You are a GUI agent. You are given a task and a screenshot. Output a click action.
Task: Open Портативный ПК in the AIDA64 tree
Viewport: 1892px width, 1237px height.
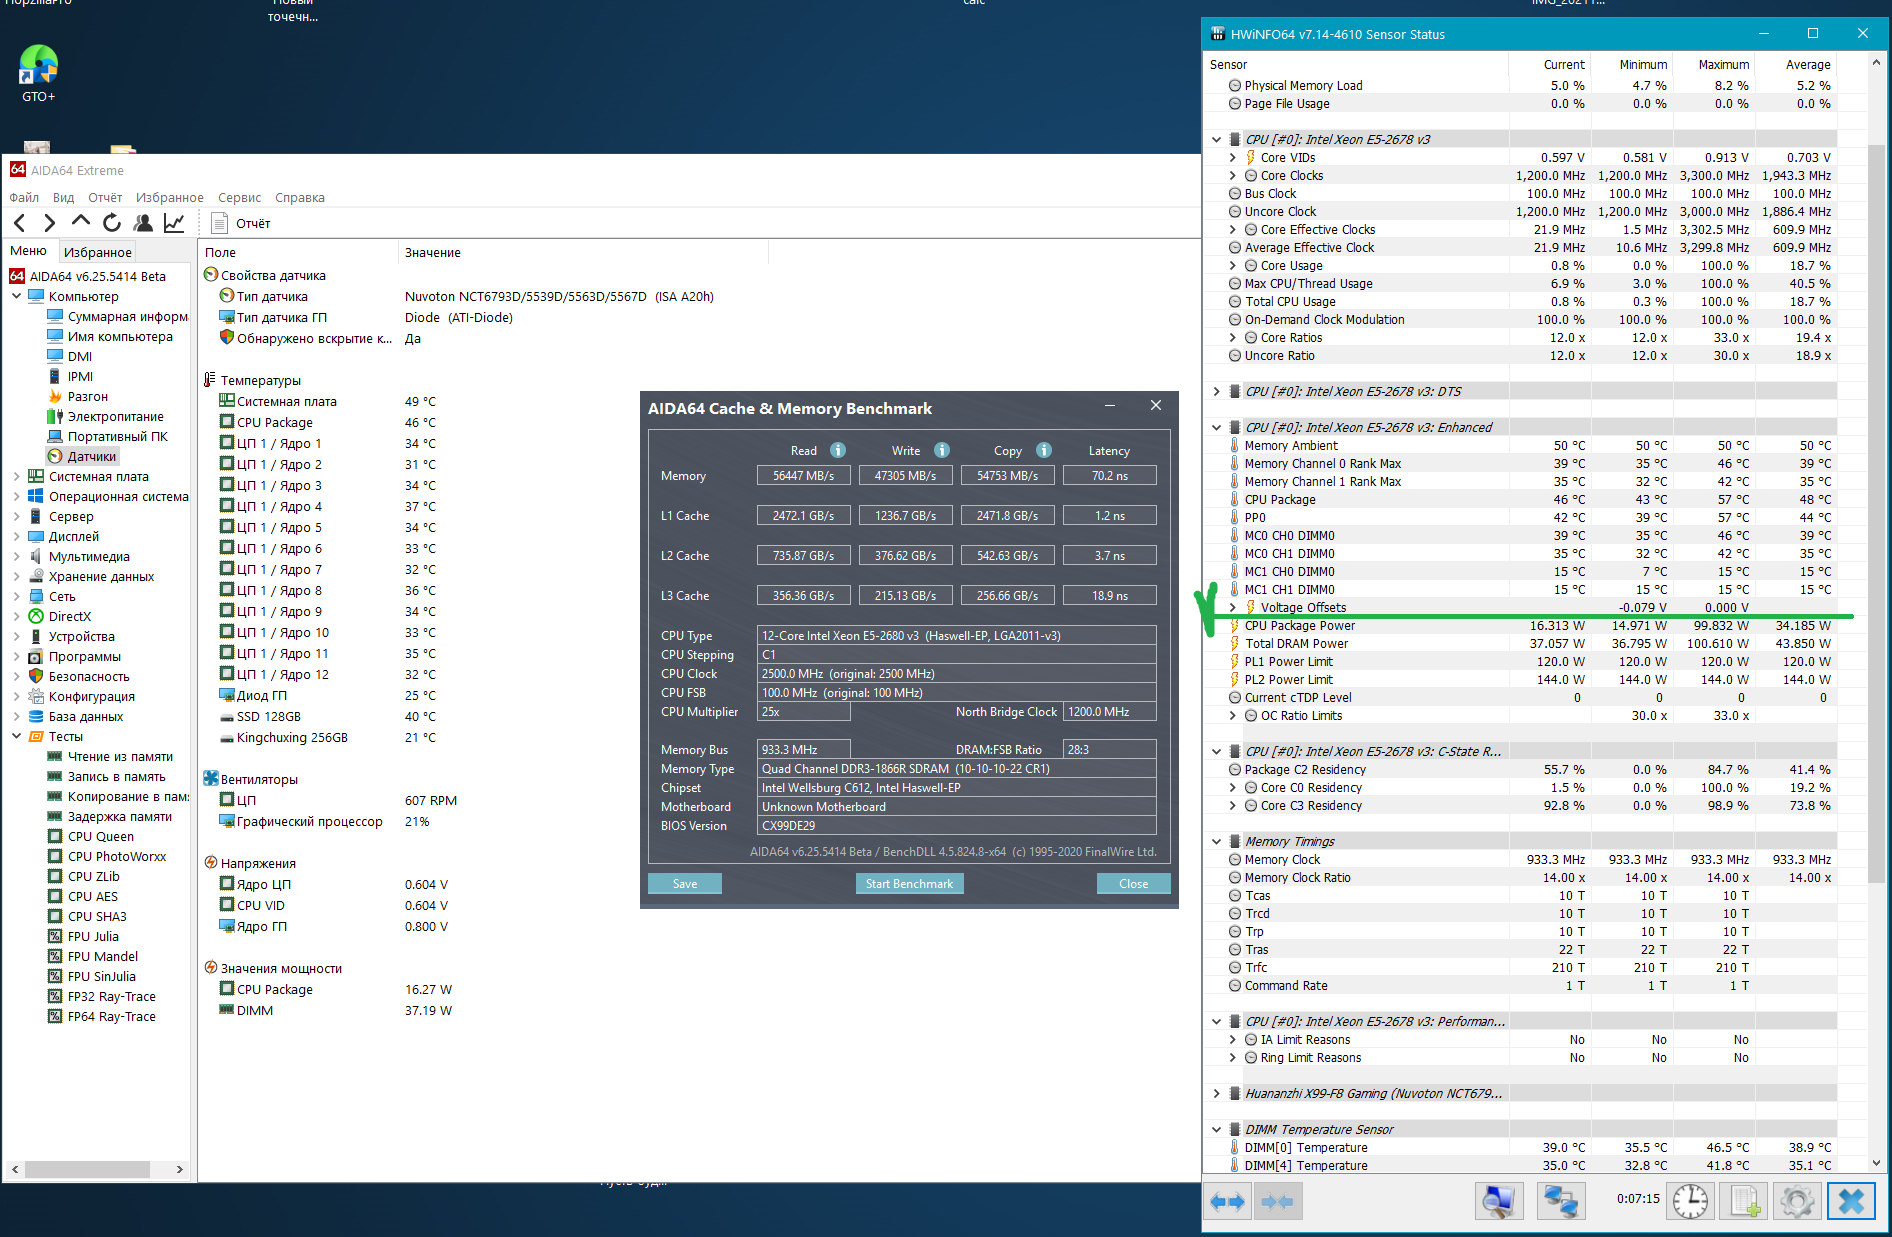(117, 436)
